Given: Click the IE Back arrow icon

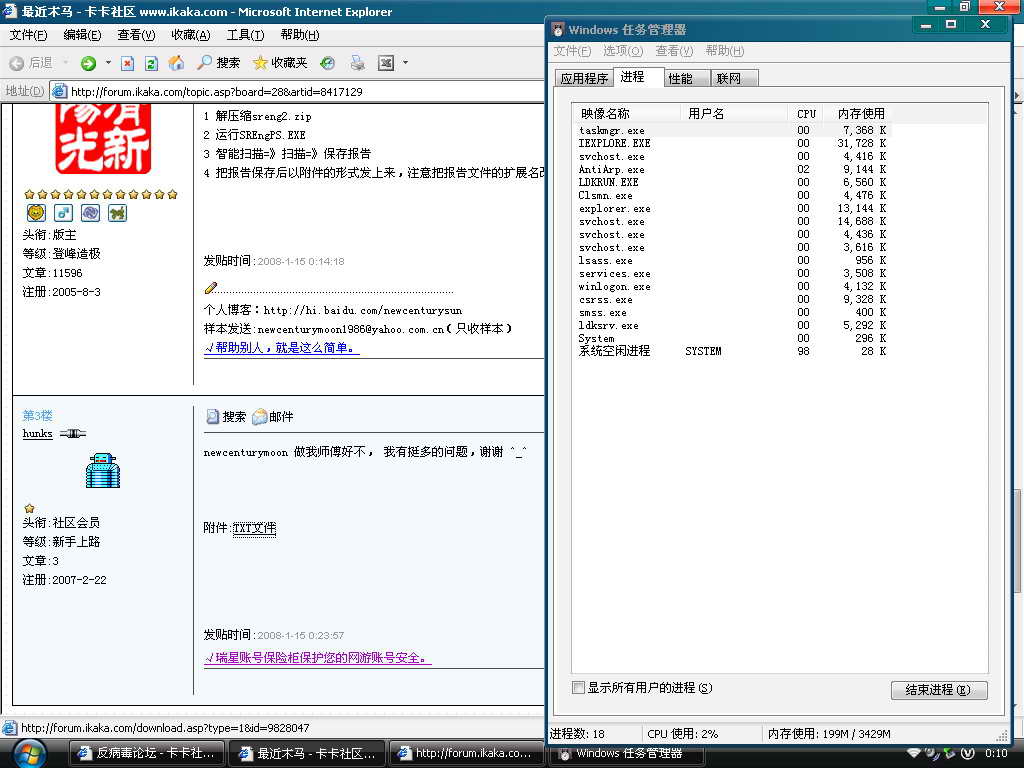Looking at the screenshot, I should click(x=17, y=63).
